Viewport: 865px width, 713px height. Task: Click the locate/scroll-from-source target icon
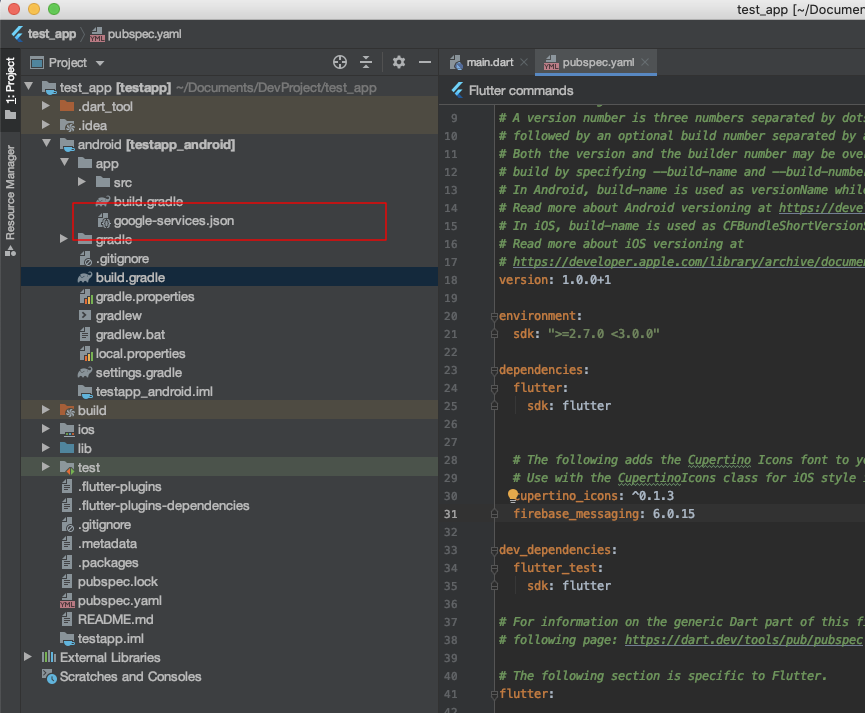[x=340, y=62]
